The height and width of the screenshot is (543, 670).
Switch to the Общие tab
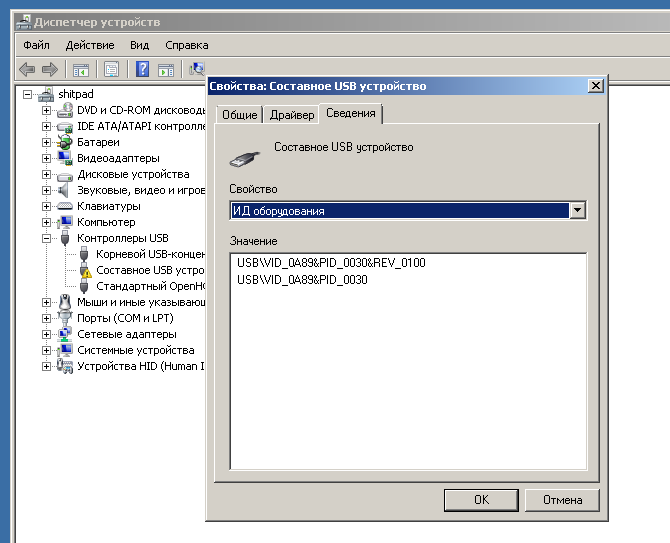pyautogui.click(x=239, y=115)
